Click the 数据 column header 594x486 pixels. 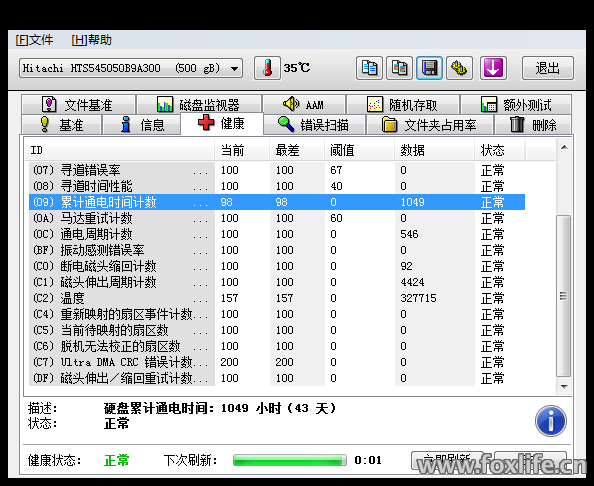[435, 150]
